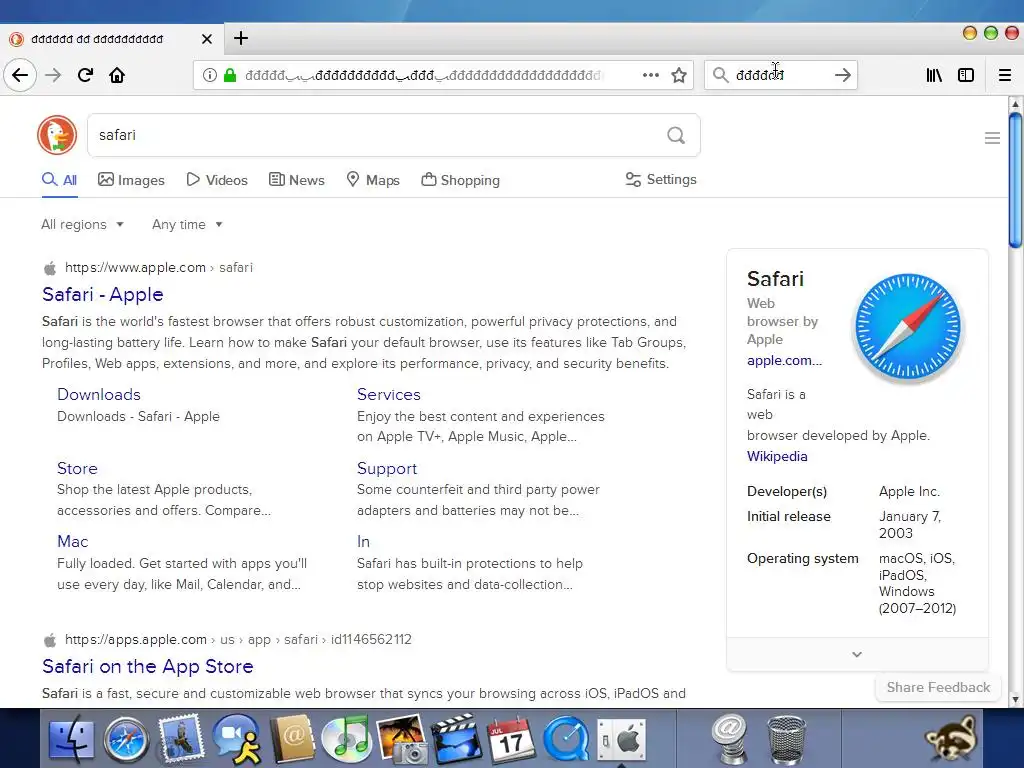The image size is (1024, 768).
Task: Open the Support sublink
Action: (x=387, y=468)
